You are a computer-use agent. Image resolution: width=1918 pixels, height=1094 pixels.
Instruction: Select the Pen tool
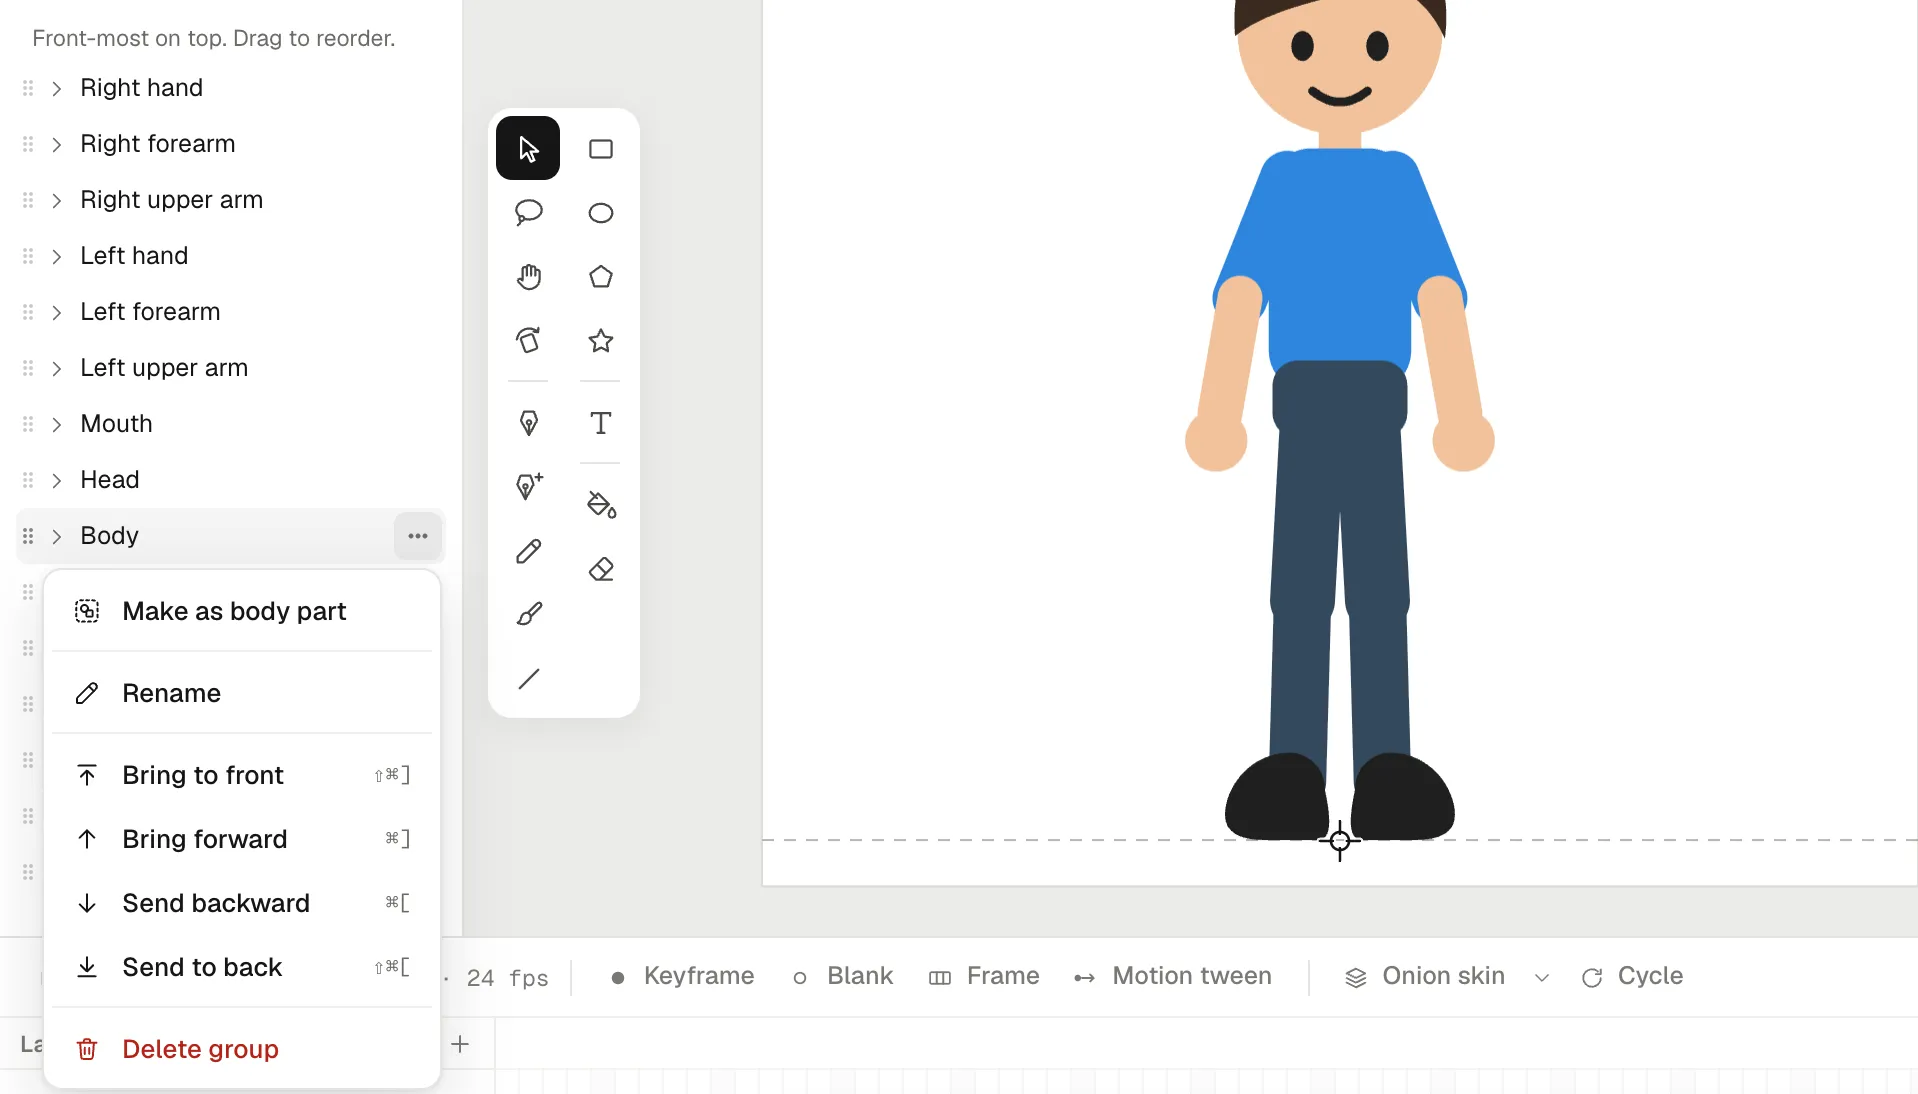pos(528,423)
